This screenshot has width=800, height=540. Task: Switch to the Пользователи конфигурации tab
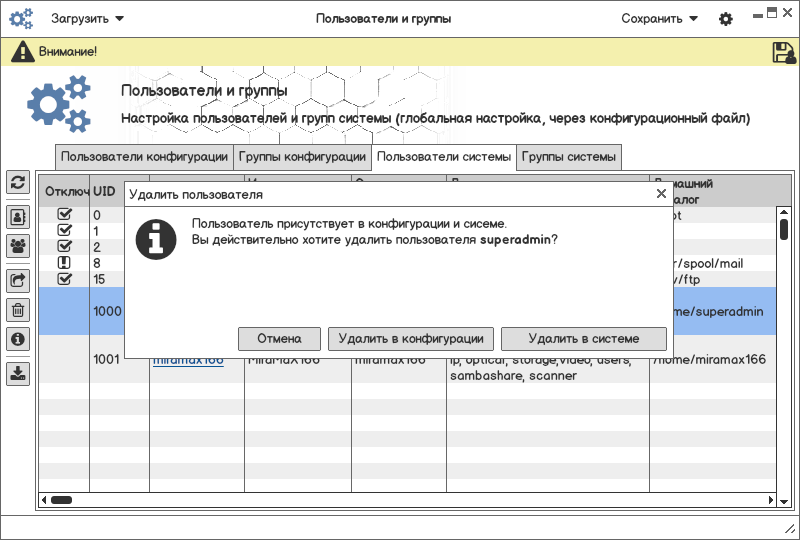[x=144, y=157]
